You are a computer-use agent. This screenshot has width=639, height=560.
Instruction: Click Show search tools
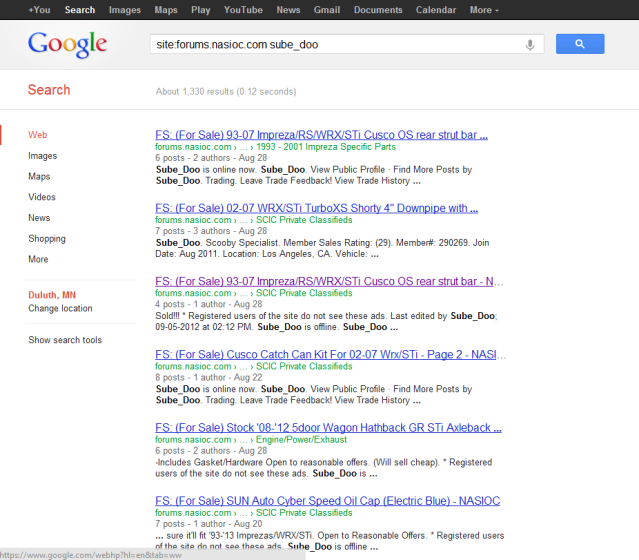[x=65, y=340]
